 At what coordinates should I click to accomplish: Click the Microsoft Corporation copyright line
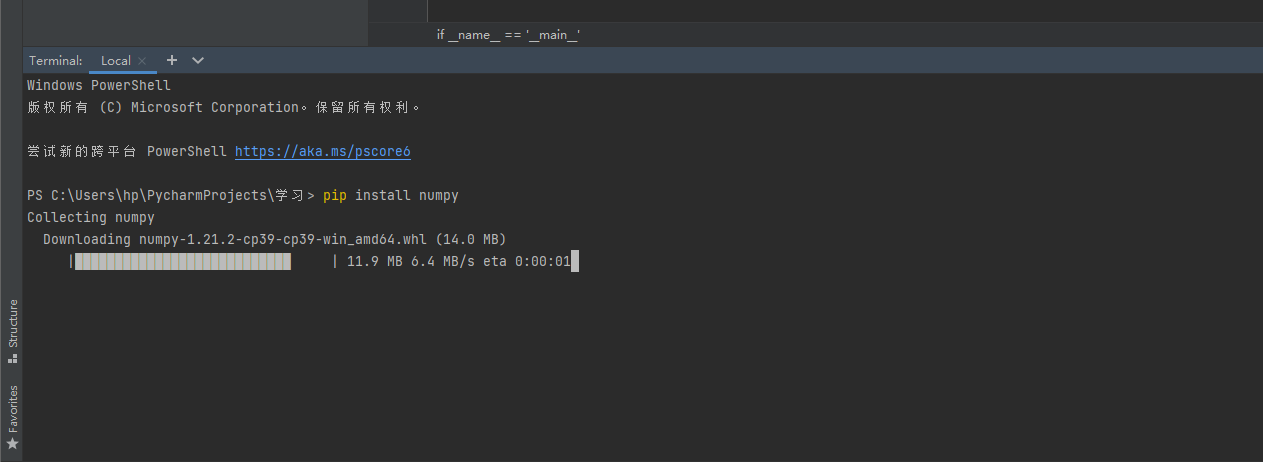click(225, 107)
